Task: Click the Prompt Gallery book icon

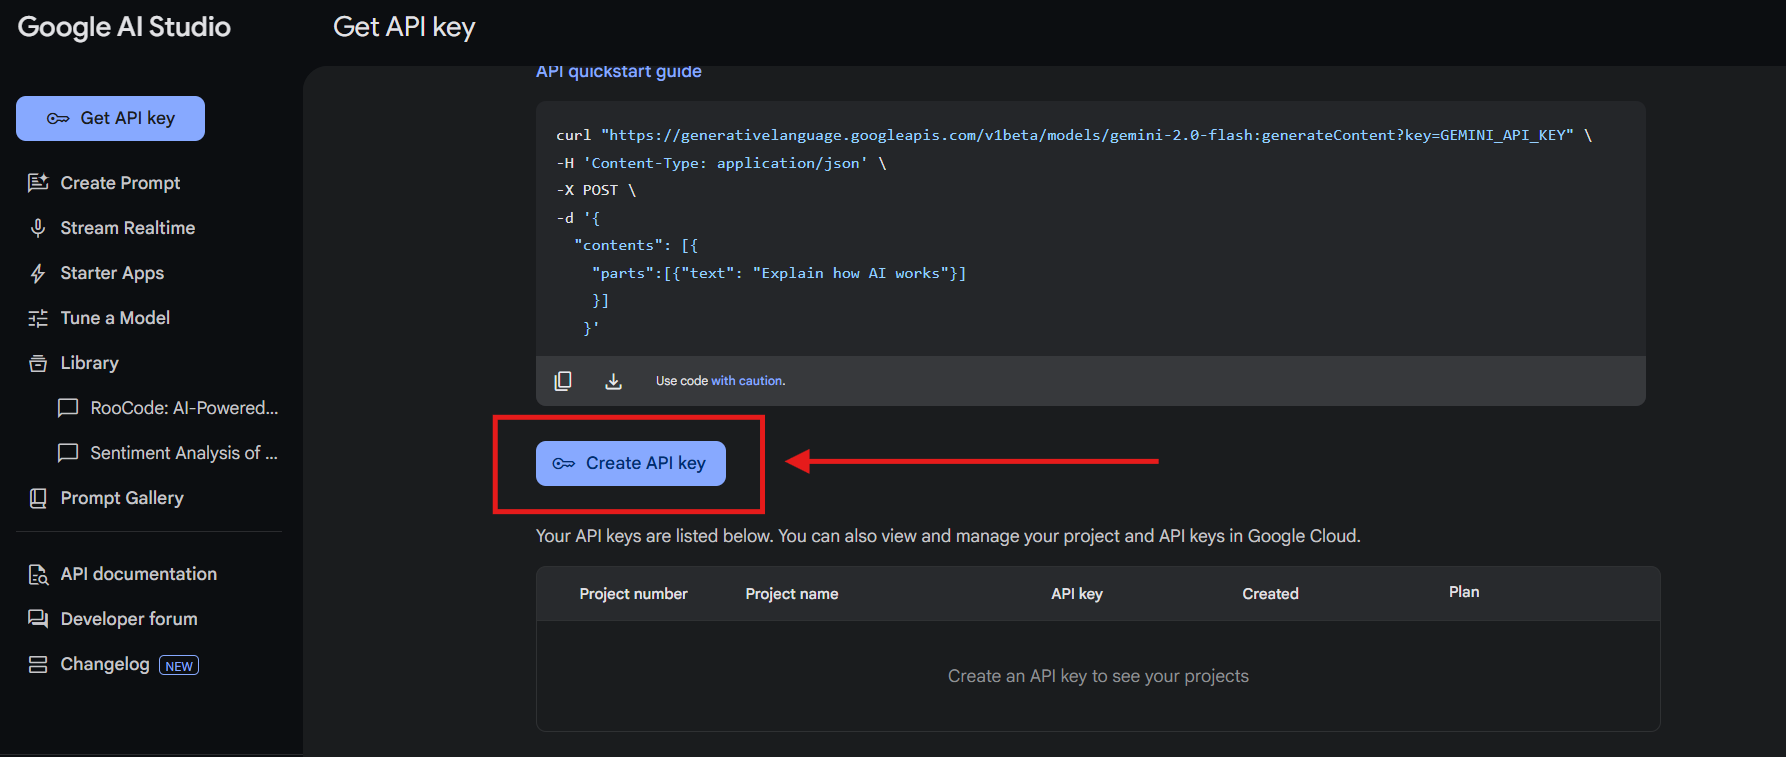Action: 38,498
